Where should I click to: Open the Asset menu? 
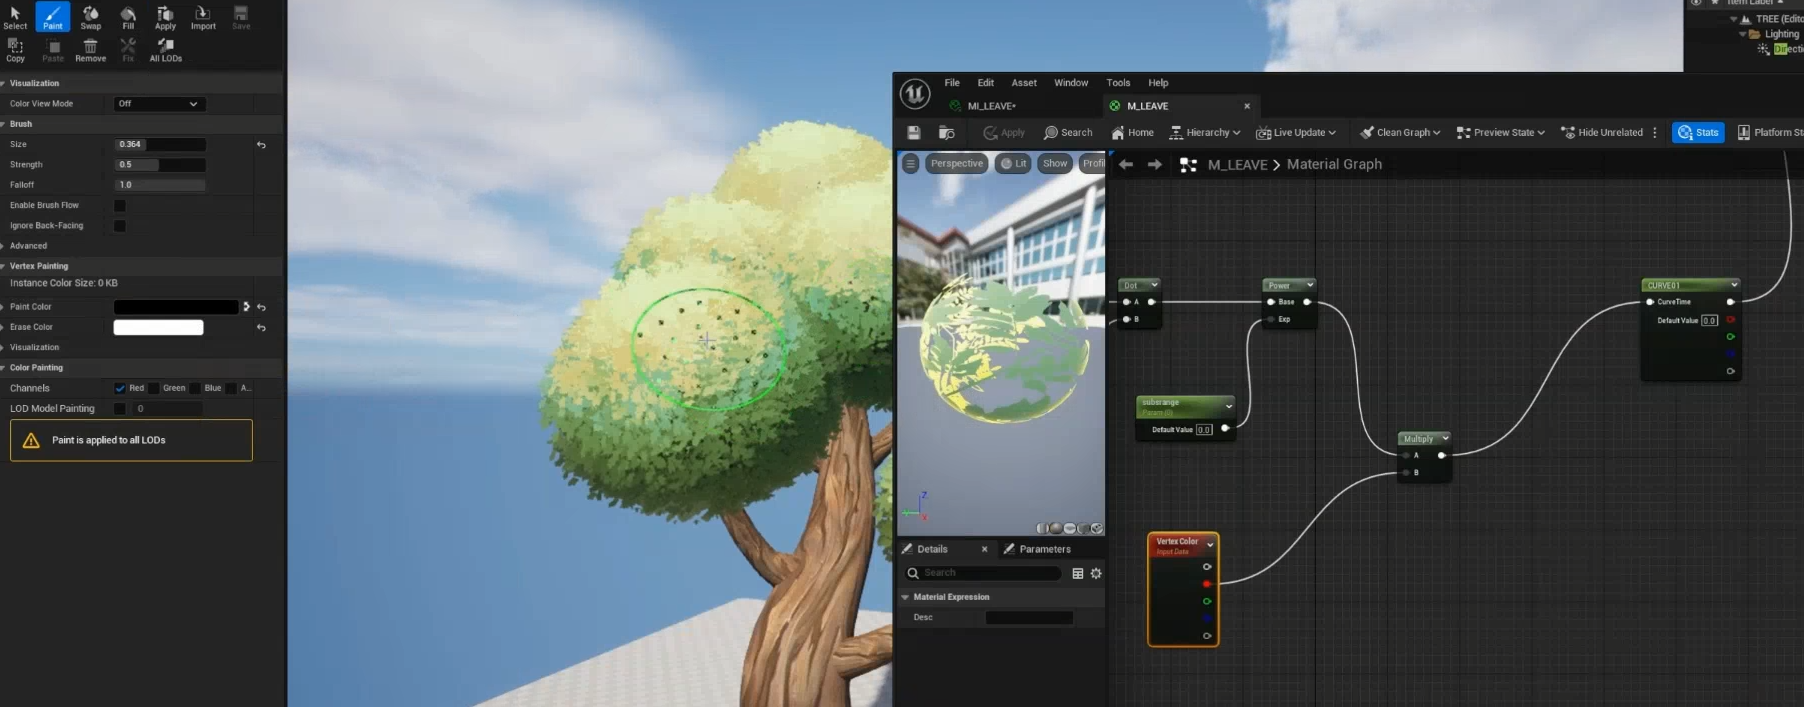(1023, 83)
